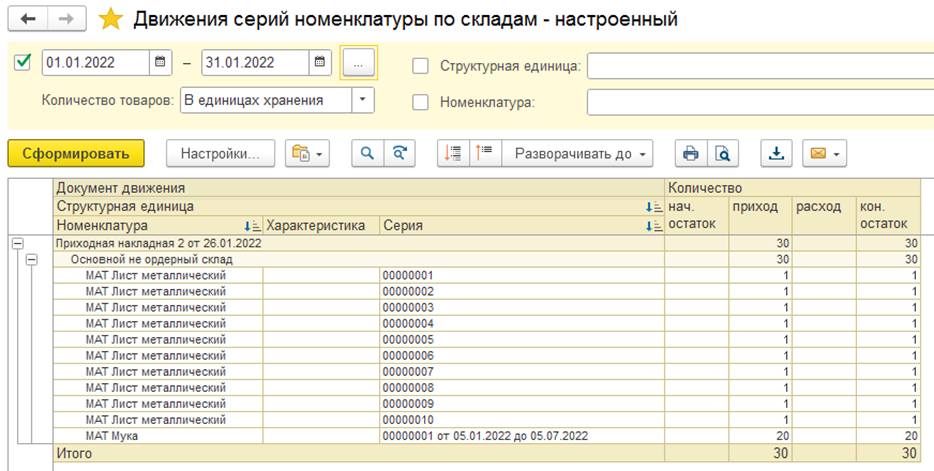Screen dimensions: 934x471
Task: Open the Настройки... button
Action: [x=220, y=154]
